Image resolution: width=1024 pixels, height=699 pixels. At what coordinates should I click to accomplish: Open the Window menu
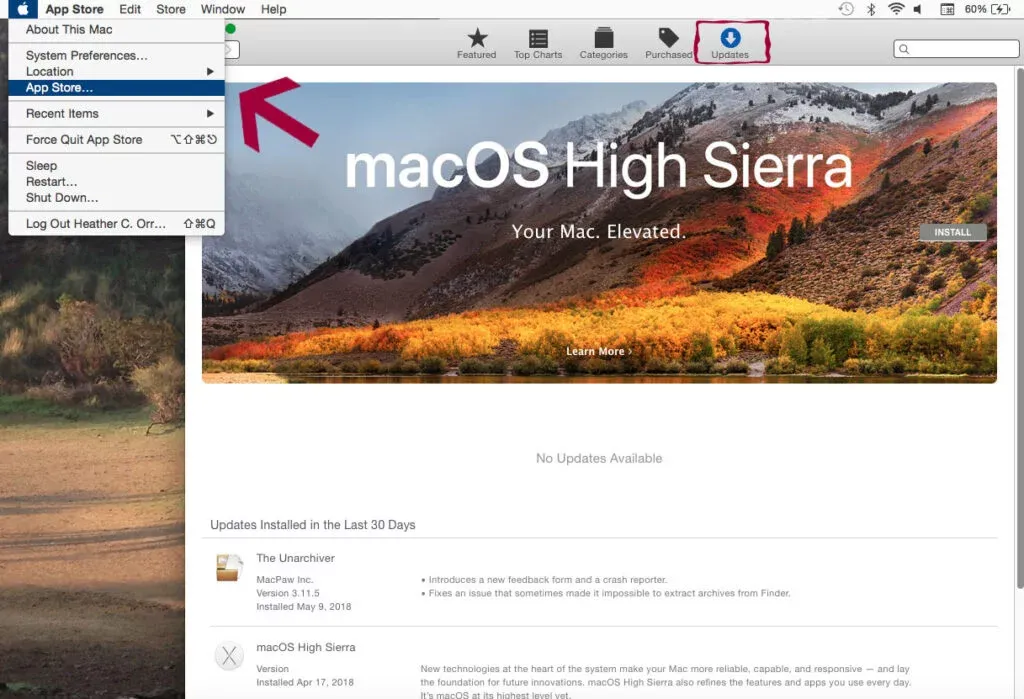pos(223,9)
